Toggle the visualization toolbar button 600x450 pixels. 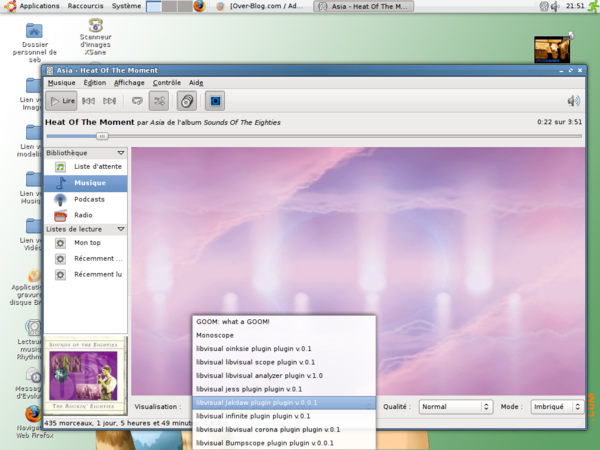(215, 101)
